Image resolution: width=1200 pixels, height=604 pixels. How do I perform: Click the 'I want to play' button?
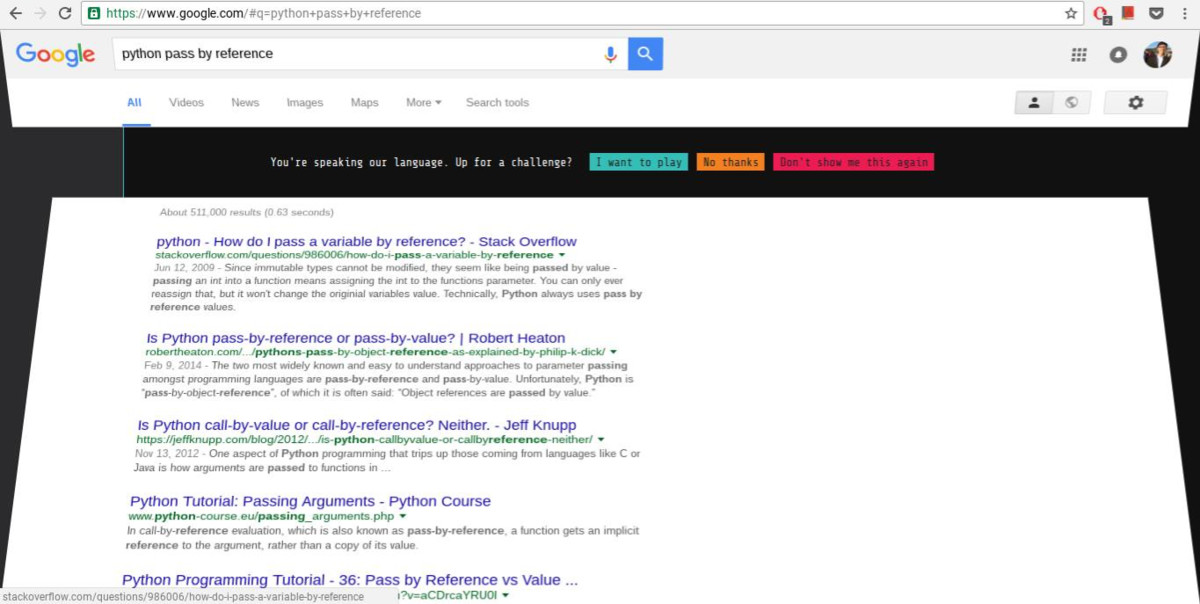pos(638,162)
